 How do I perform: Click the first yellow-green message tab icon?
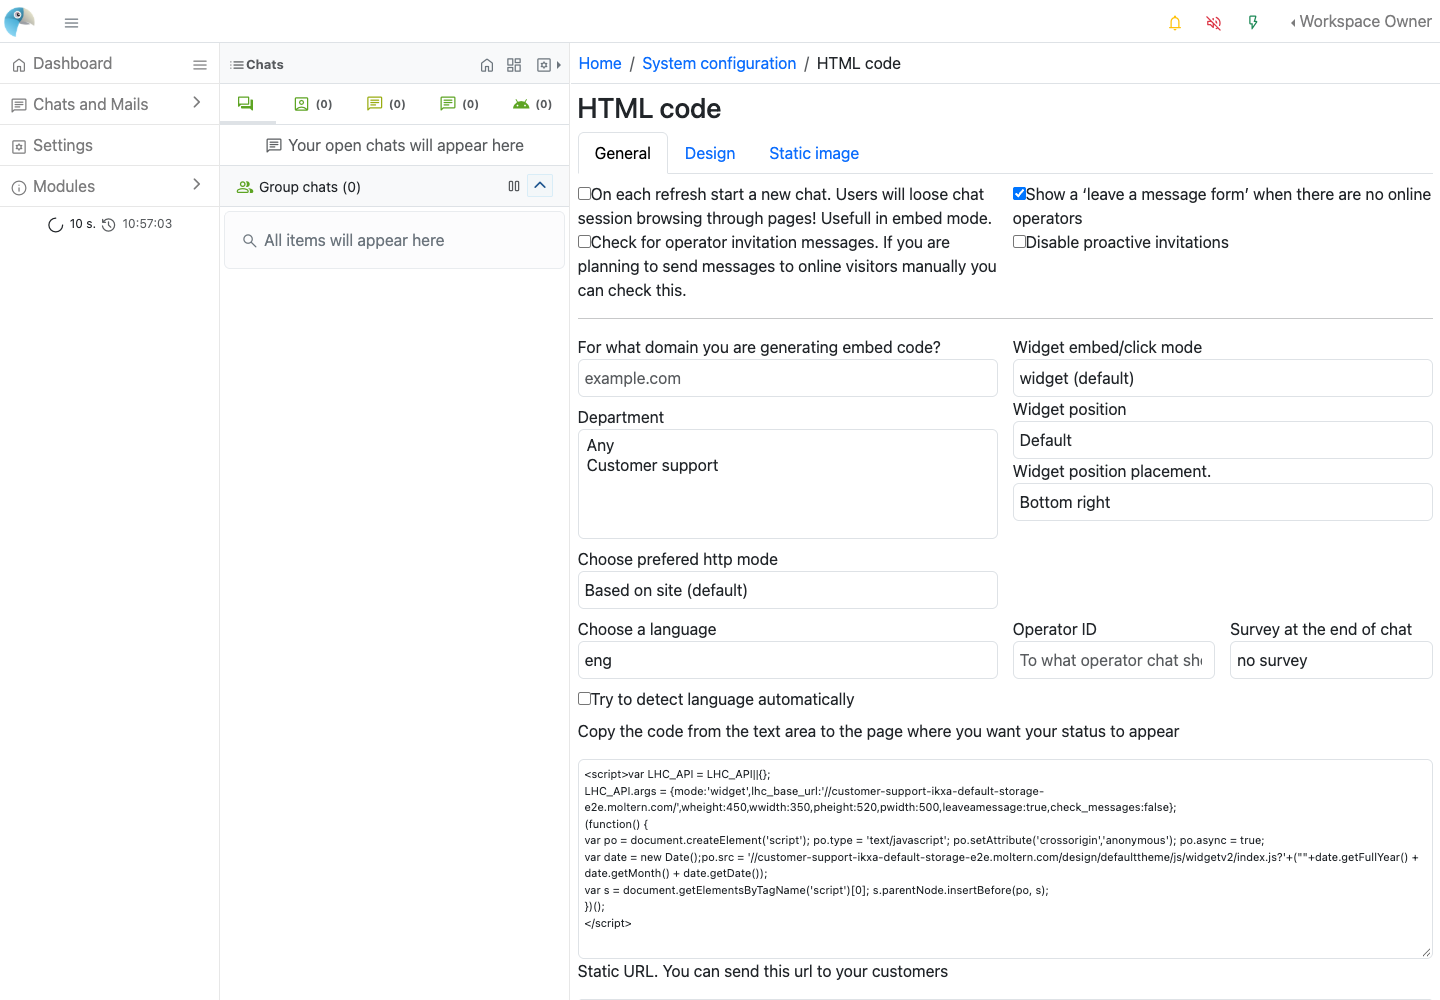click(x=375, y=104)
